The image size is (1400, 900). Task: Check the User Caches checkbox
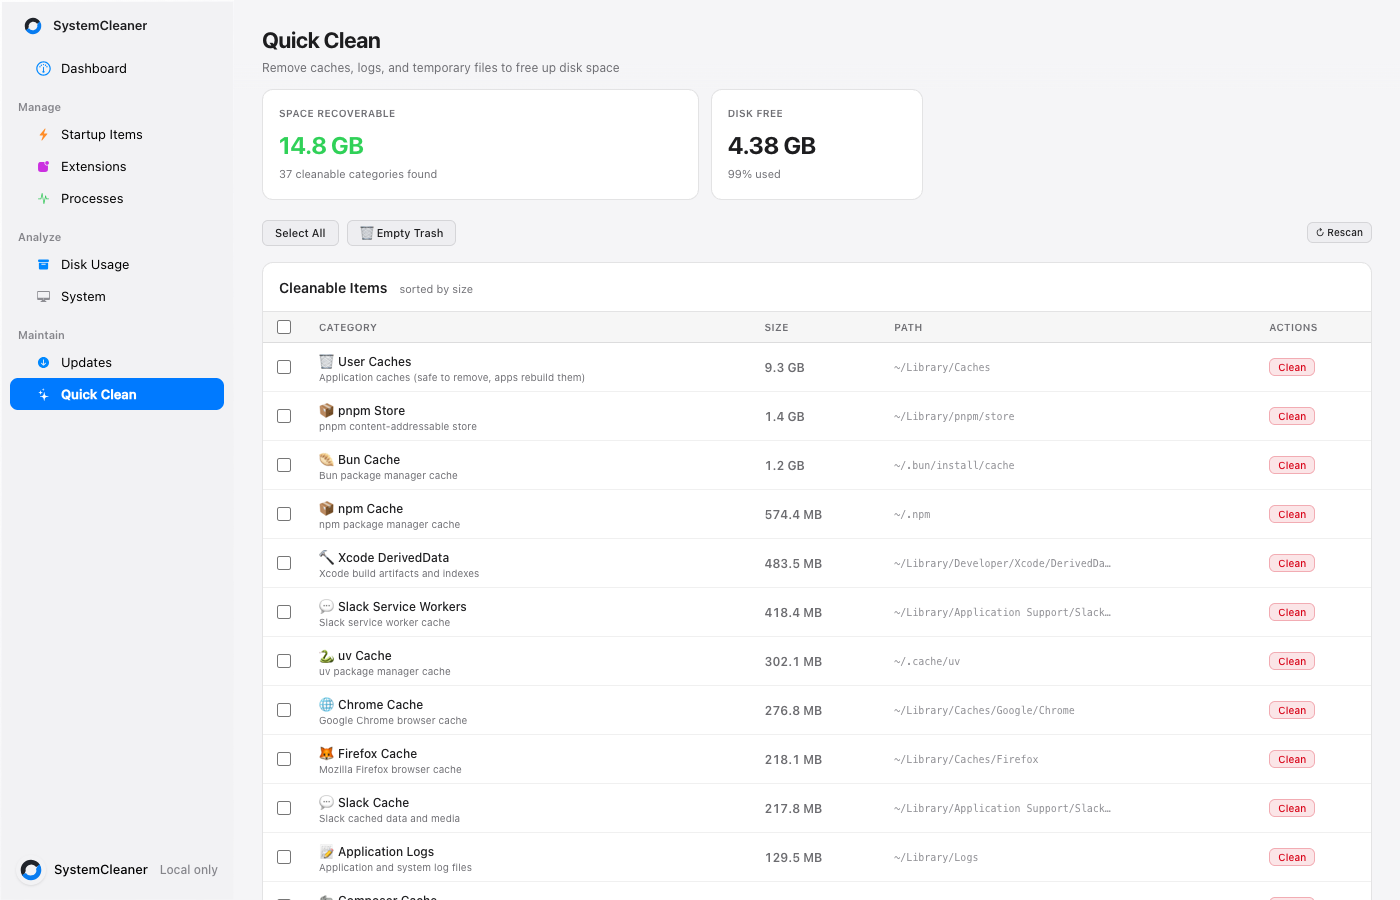point(284,367)
